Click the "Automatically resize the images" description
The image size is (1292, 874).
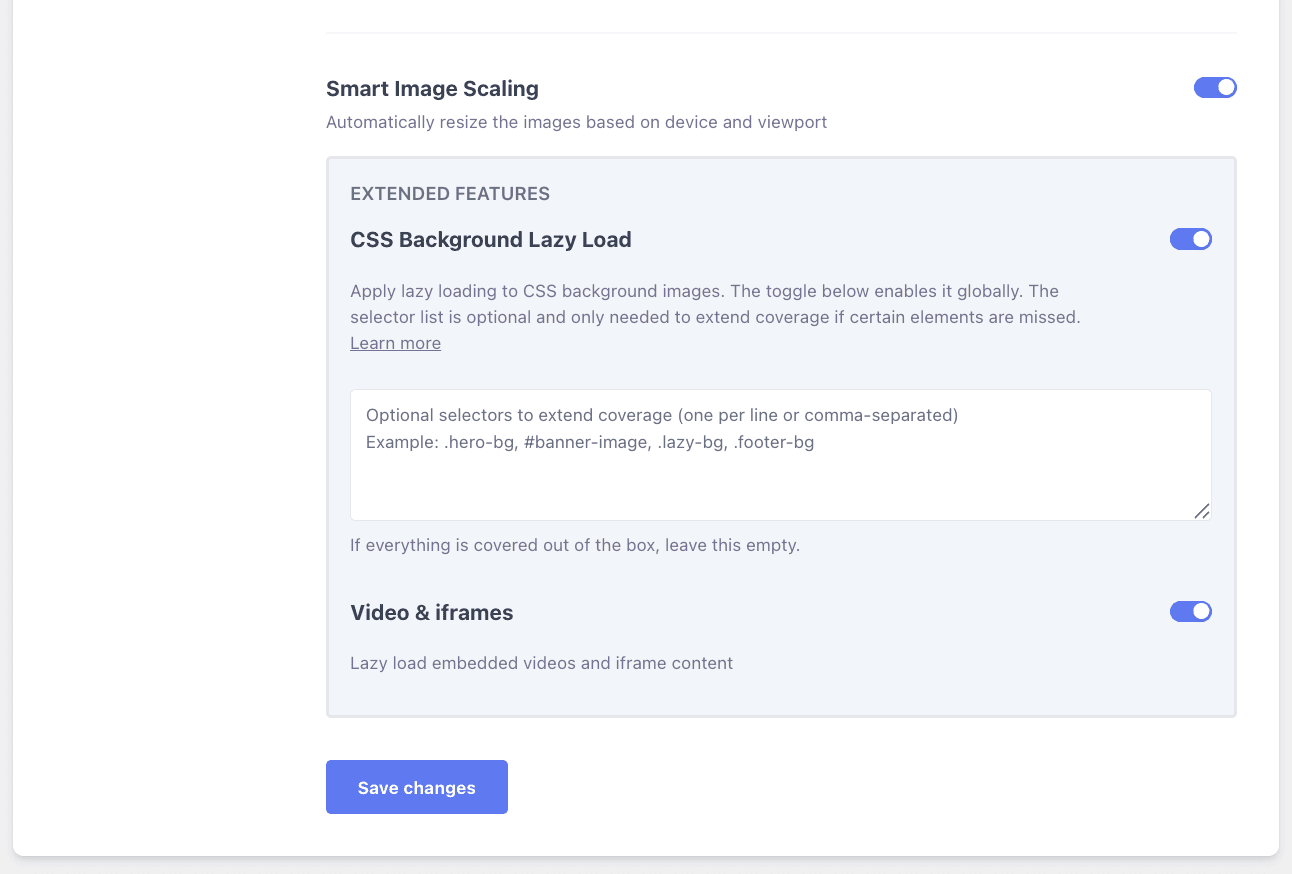click(576, 122)
